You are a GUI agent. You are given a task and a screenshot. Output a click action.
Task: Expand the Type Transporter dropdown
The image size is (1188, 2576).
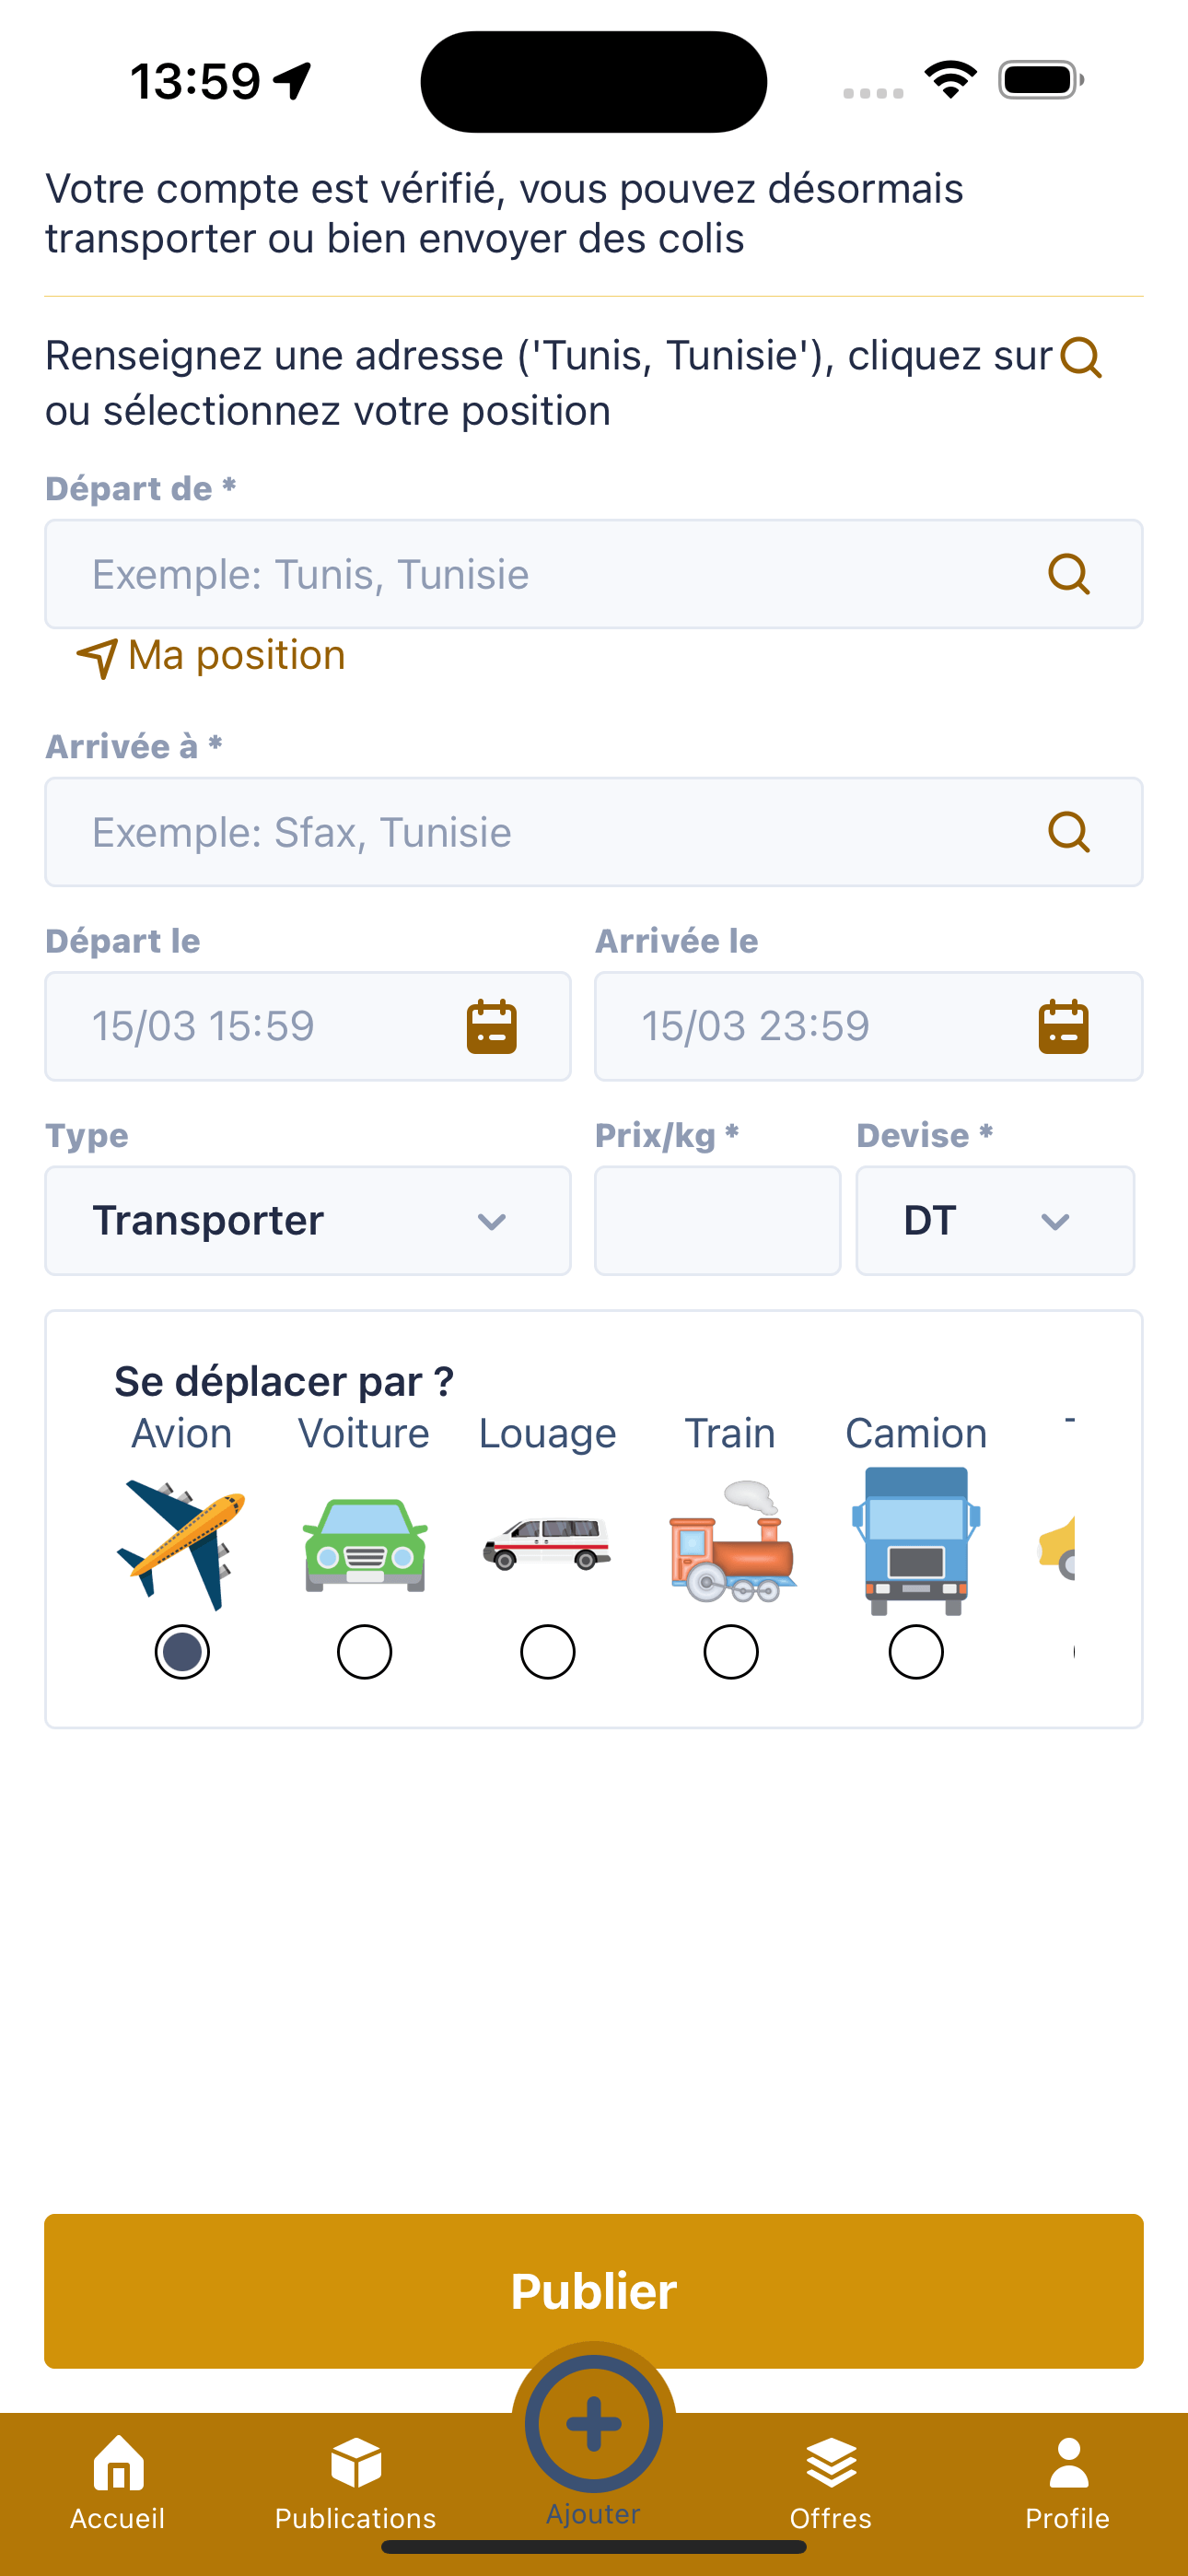click(x=308, y=1221)
